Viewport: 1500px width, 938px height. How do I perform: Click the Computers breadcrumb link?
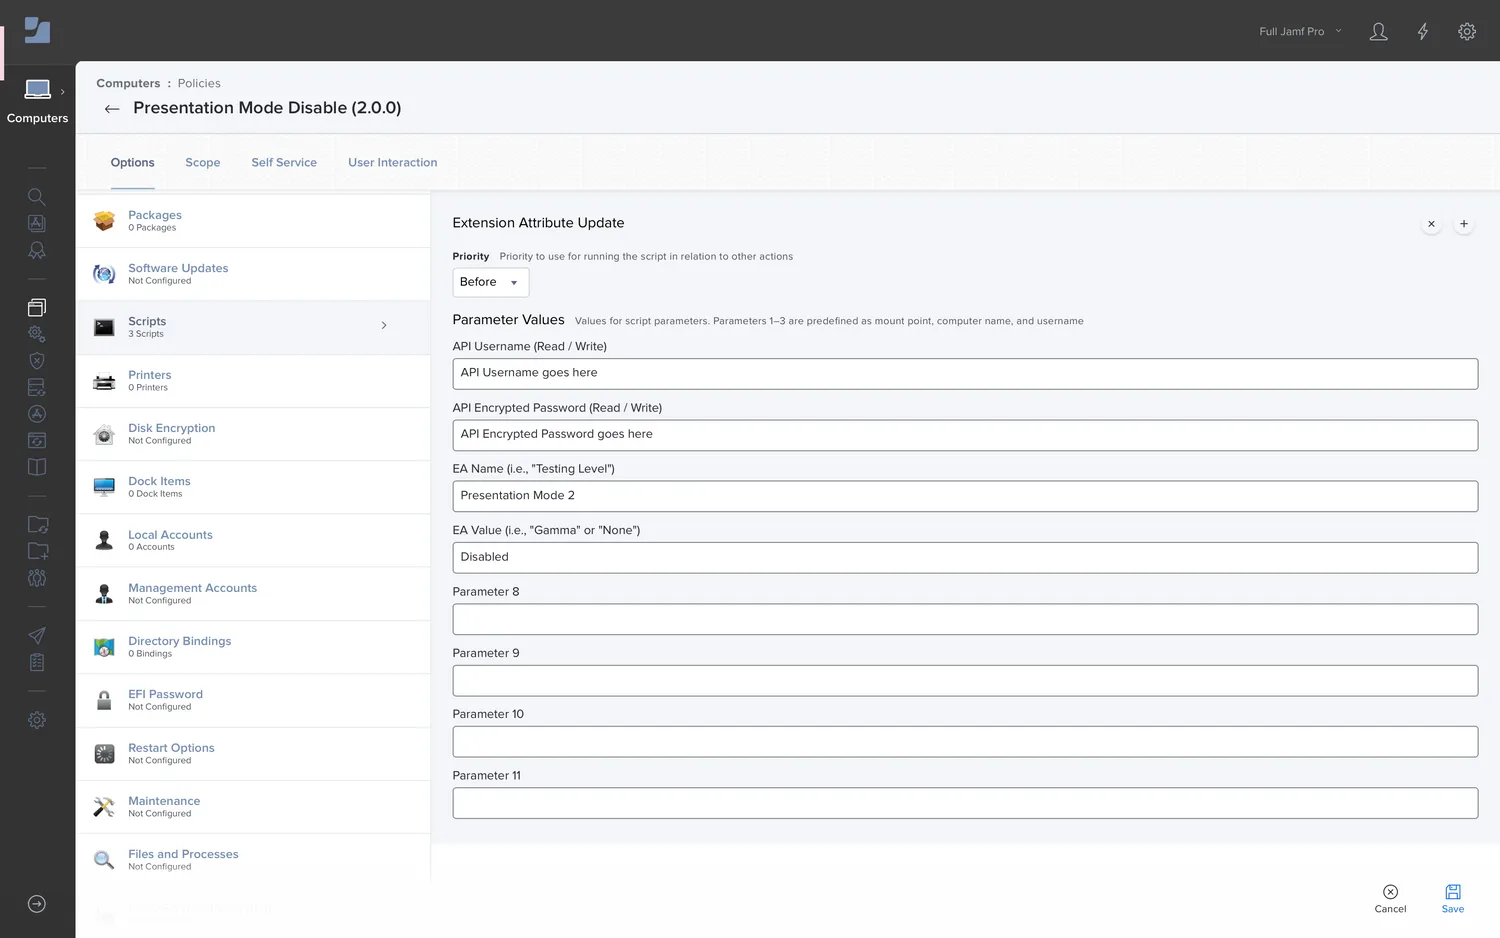coord(128,83)
